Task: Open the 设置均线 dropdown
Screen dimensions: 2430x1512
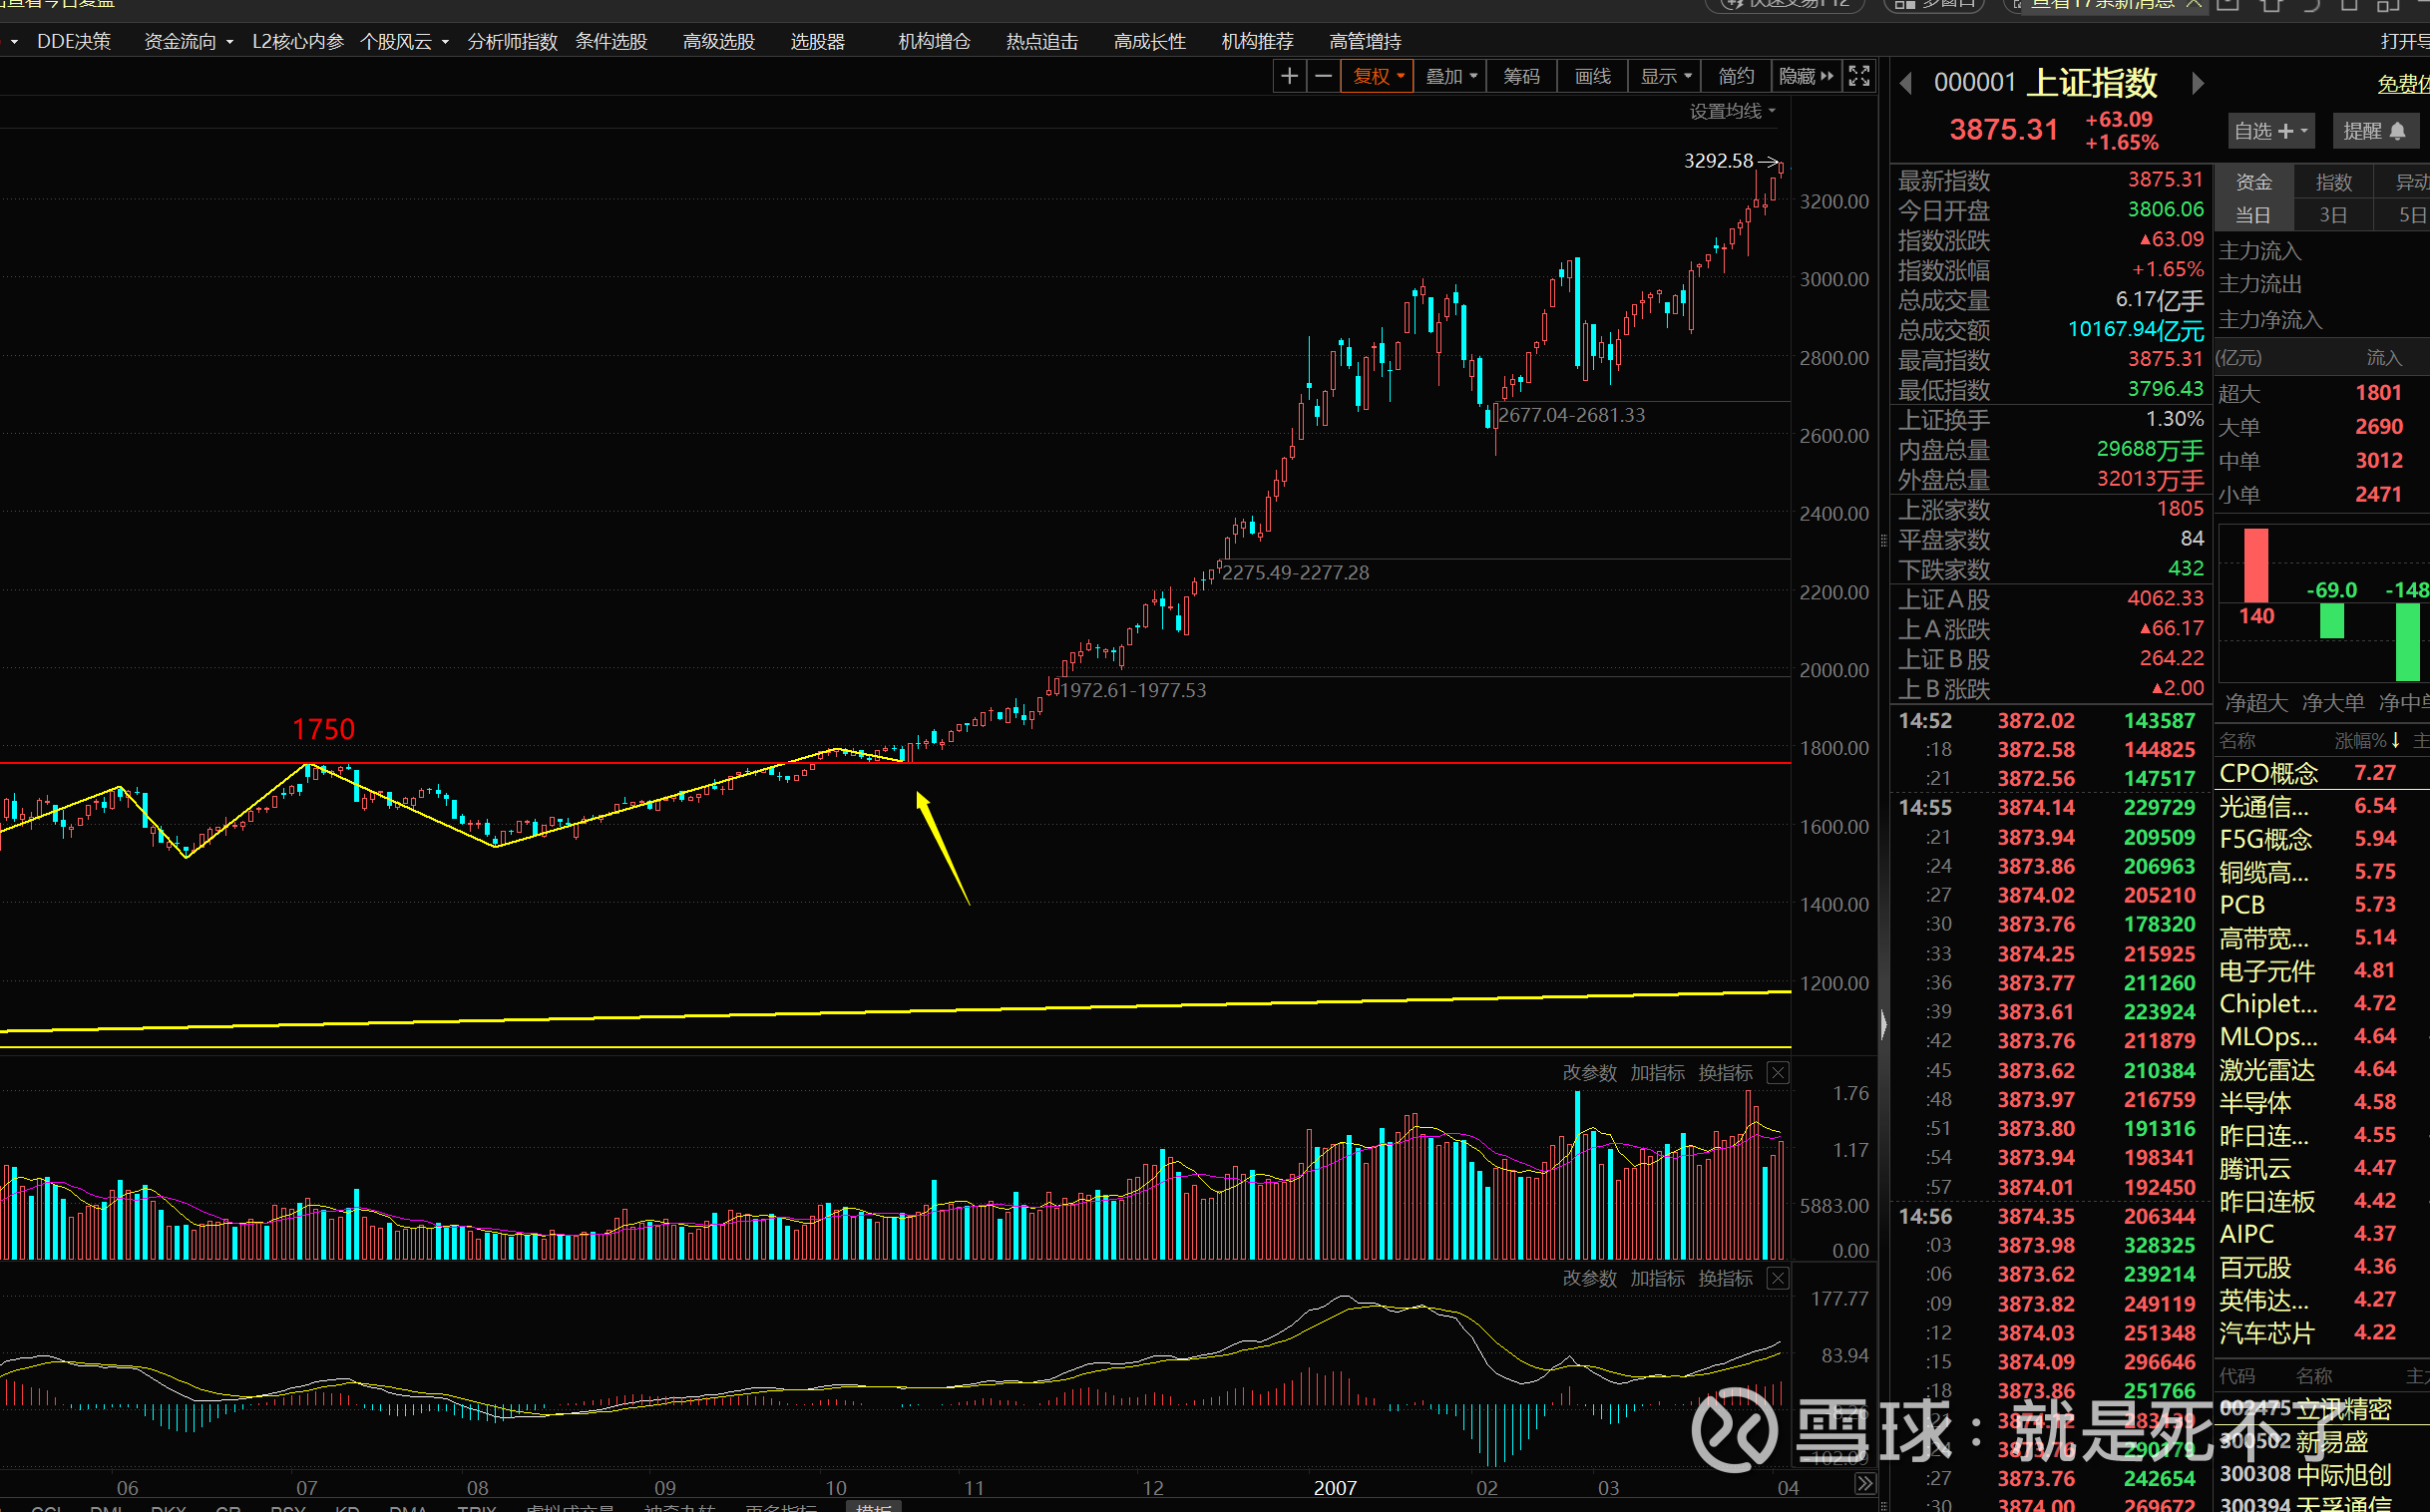Action: coord(1732,111)
